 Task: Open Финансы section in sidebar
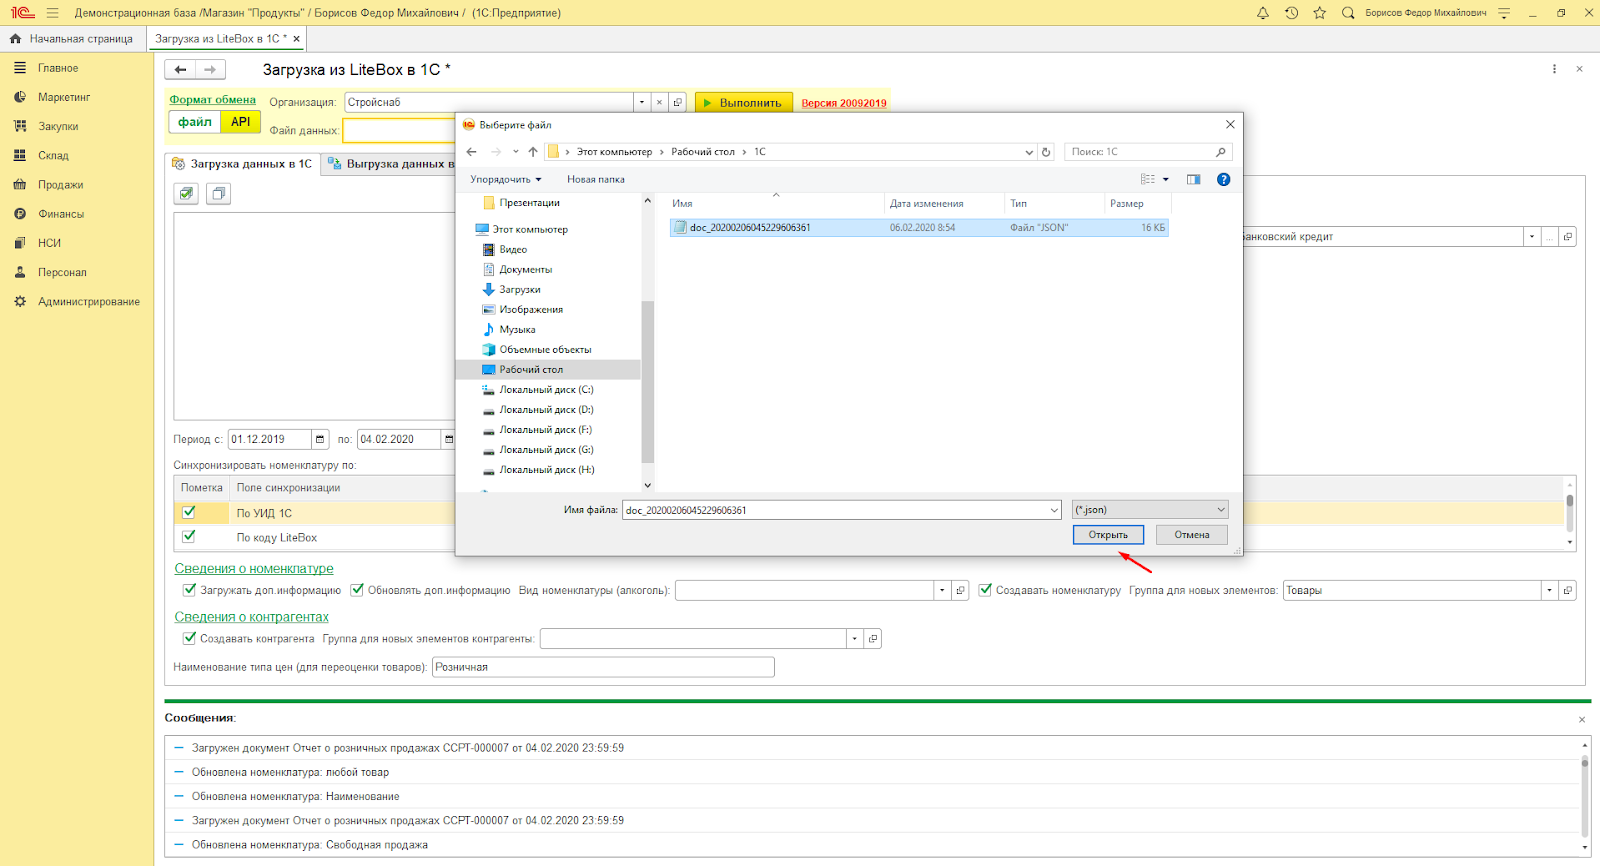(61, 213)
